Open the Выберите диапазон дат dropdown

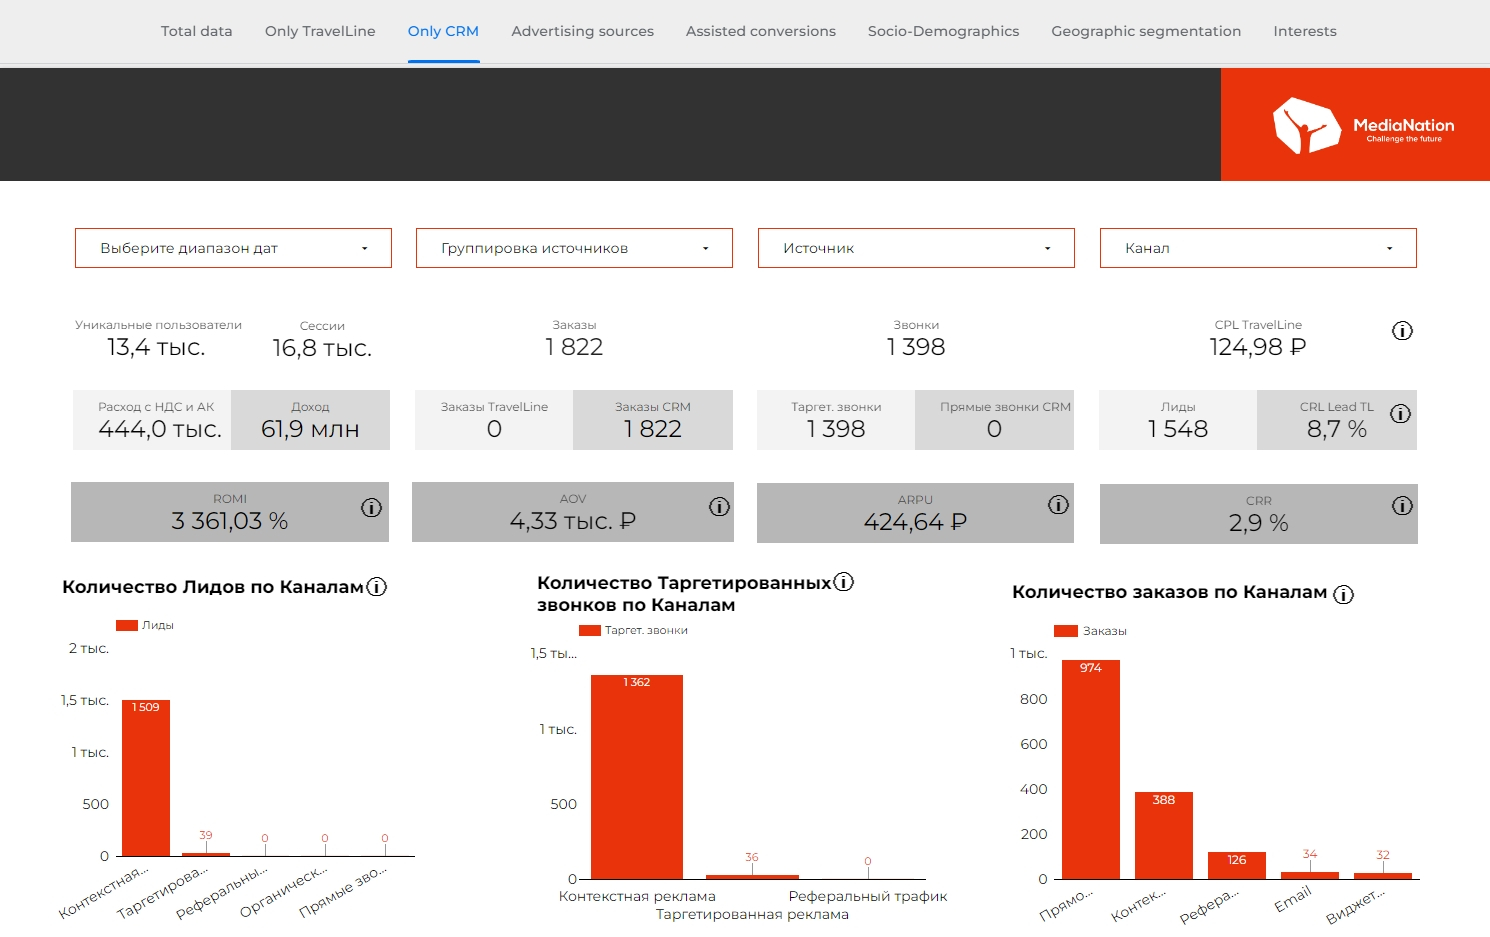pos(233,248)
